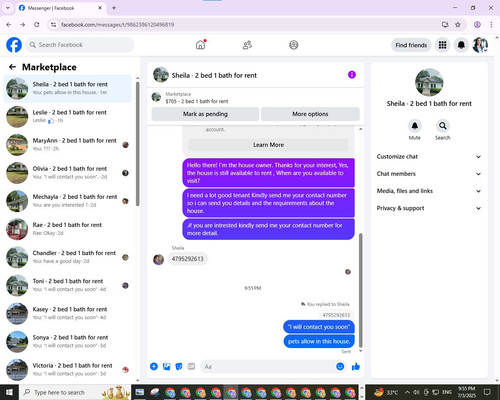Open Chrome profile icon
This screenshot has height=400, width=500.
point(477,24)
